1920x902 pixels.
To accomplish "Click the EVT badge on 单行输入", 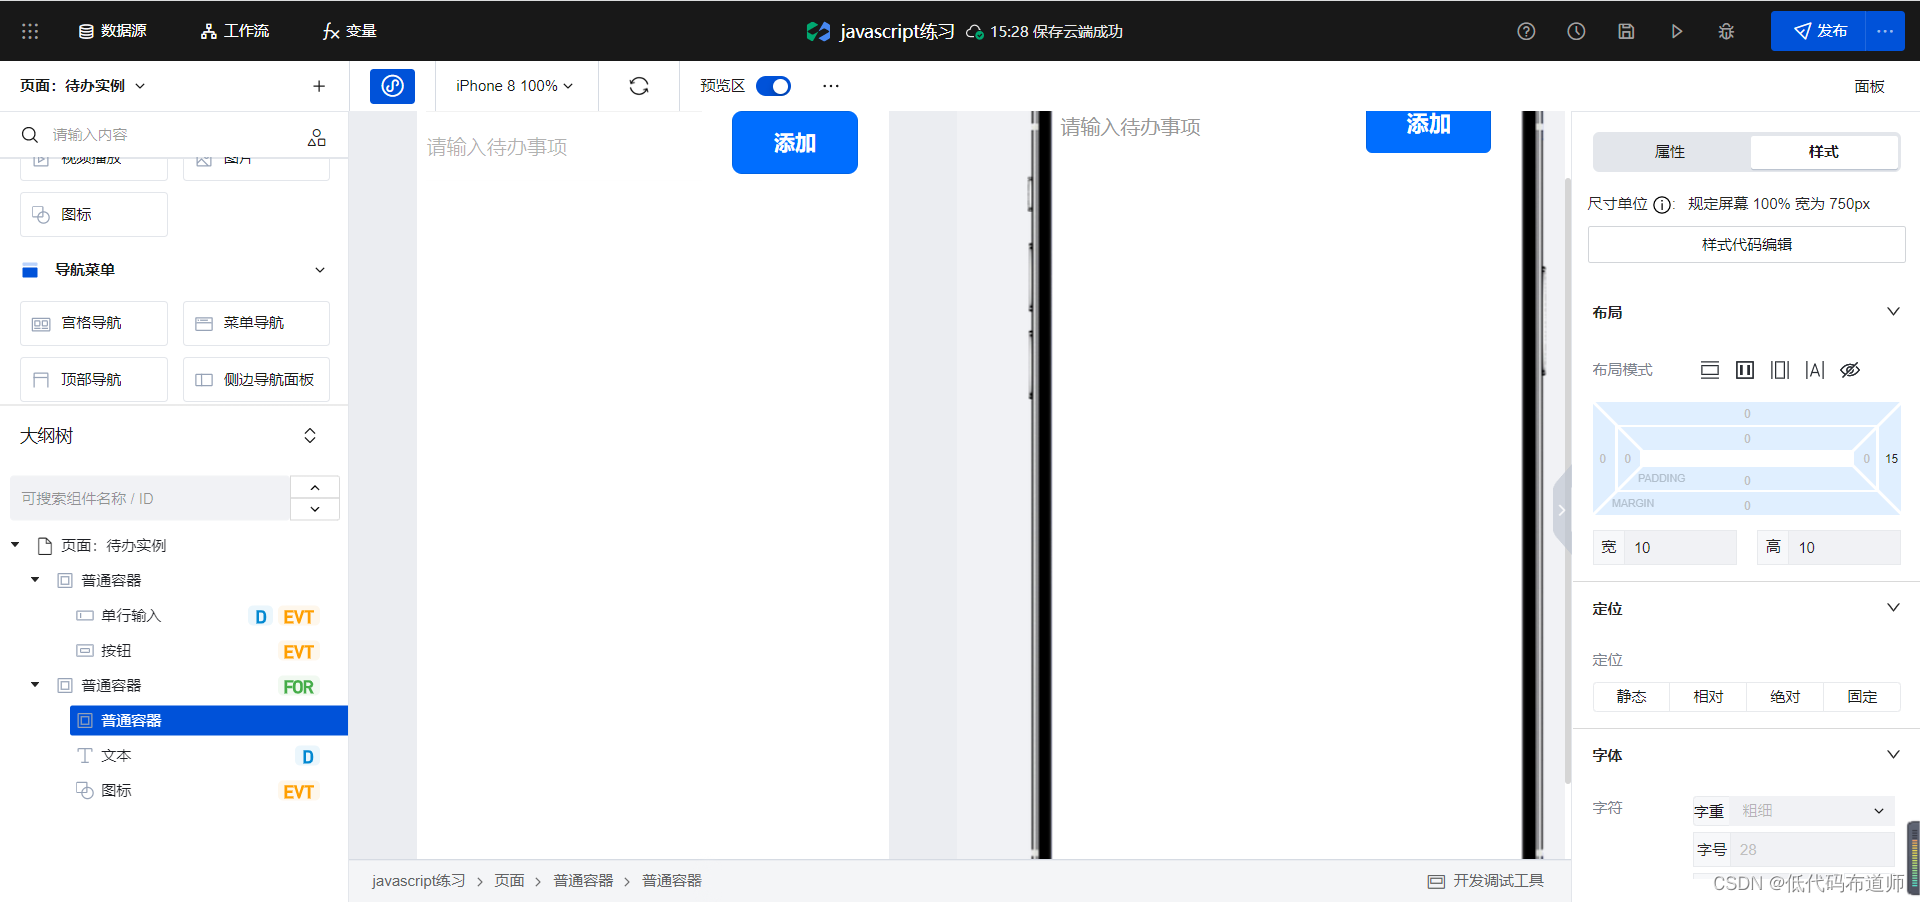I will tap(298, 617).
